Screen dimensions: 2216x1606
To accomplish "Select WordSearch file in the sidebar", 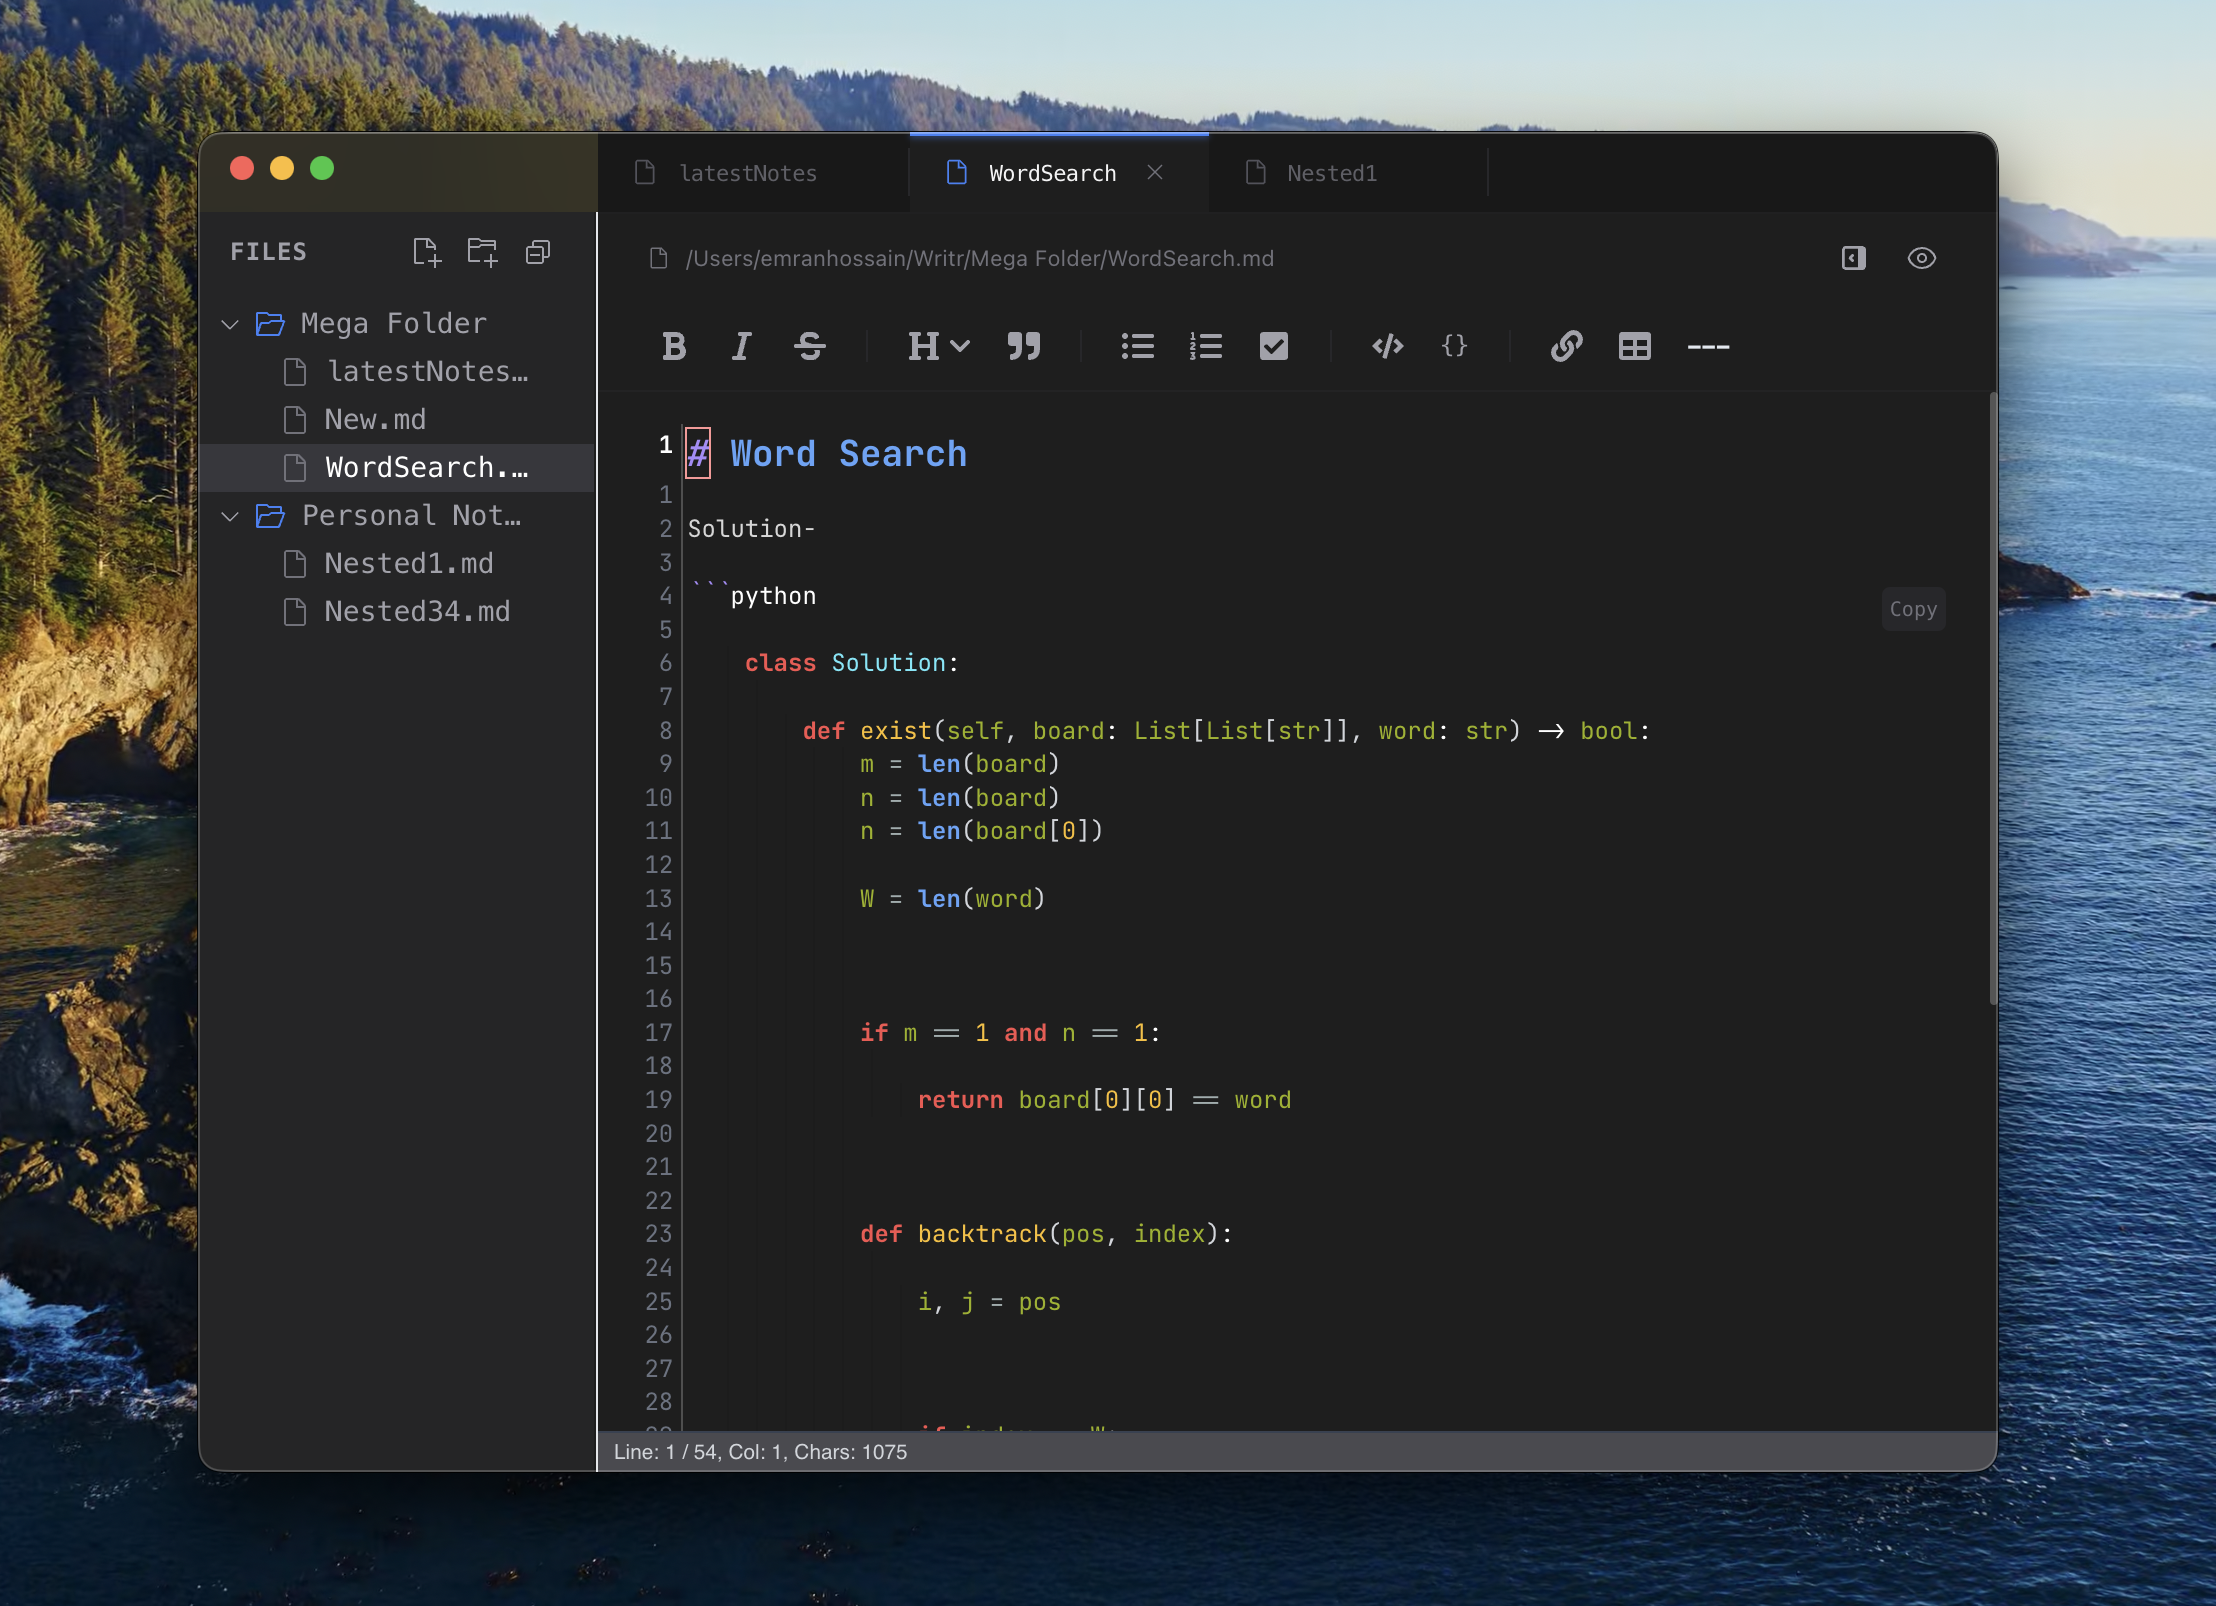I will [398, 468].
